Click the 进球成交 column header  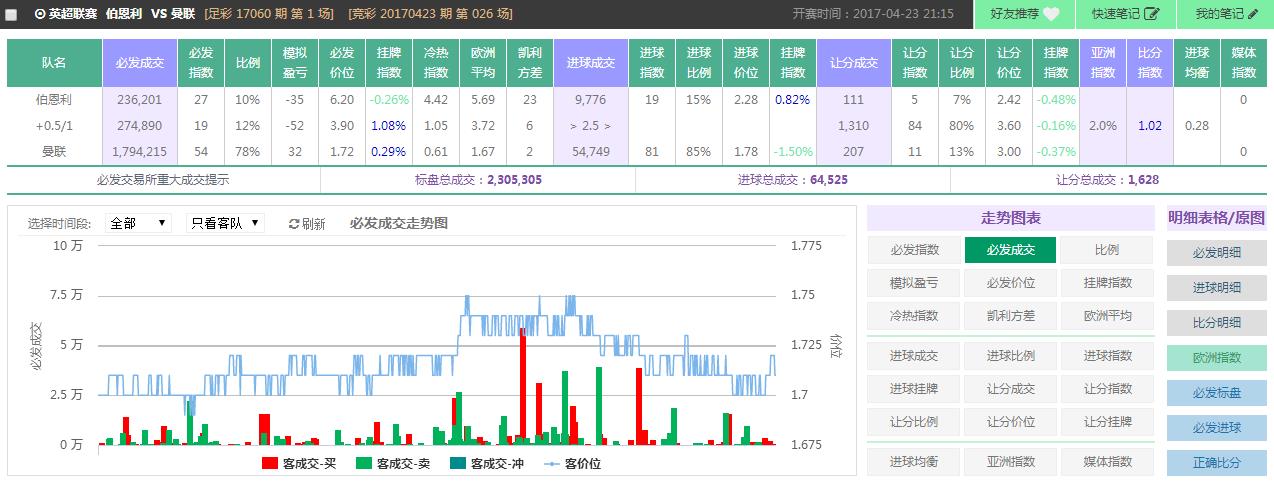coord(590,63)
